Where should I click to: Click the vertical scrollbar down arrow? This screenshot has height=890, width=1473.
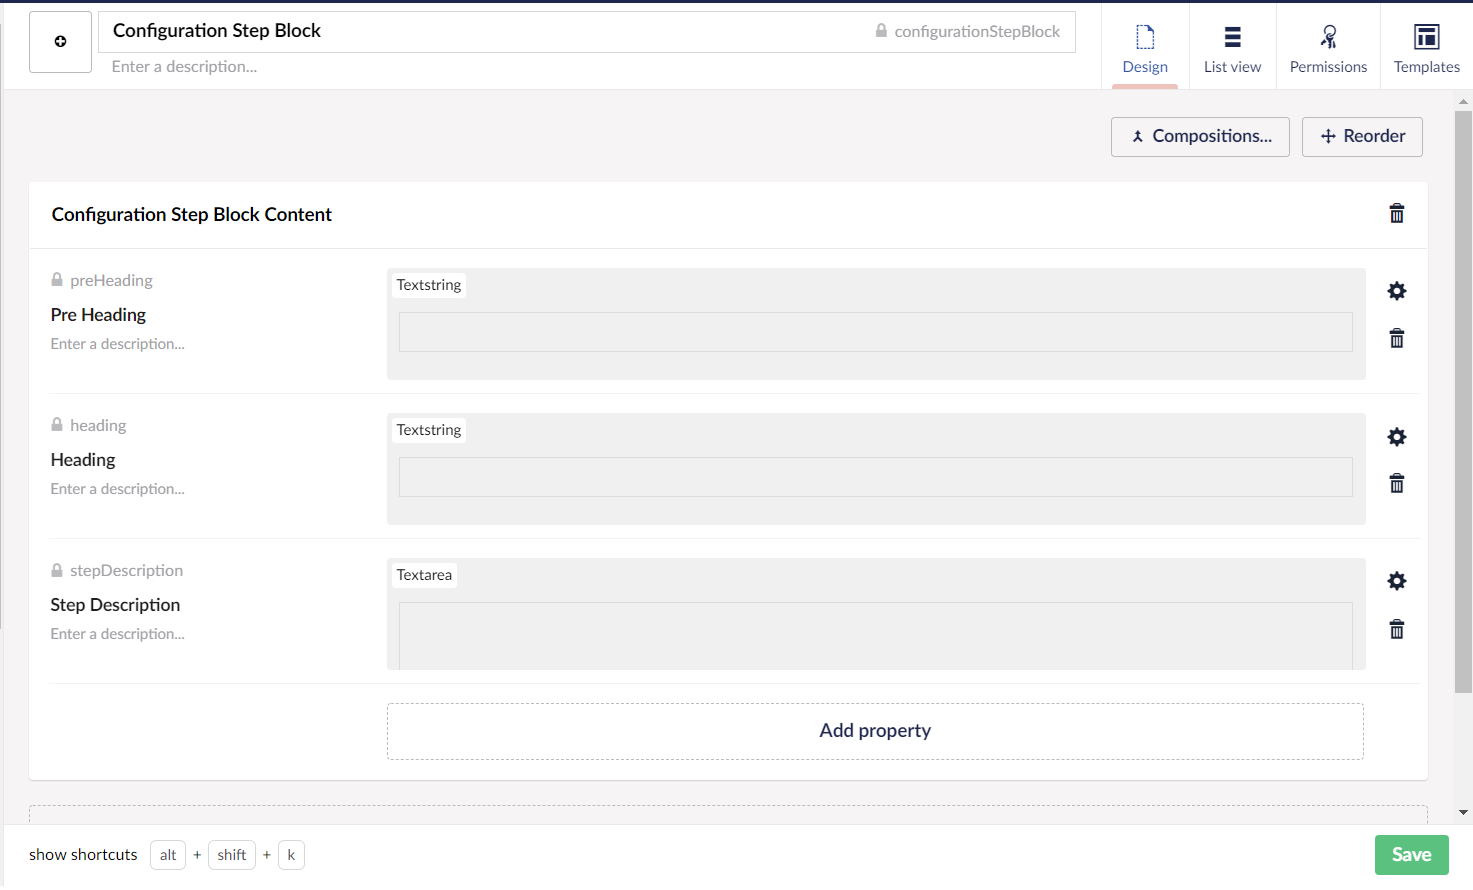(1463, 813)
